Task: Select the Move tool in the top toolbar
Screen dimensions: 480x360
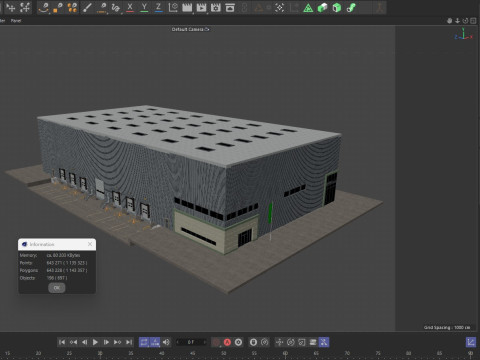Action: pyautogui.click(x=11, y=7)
